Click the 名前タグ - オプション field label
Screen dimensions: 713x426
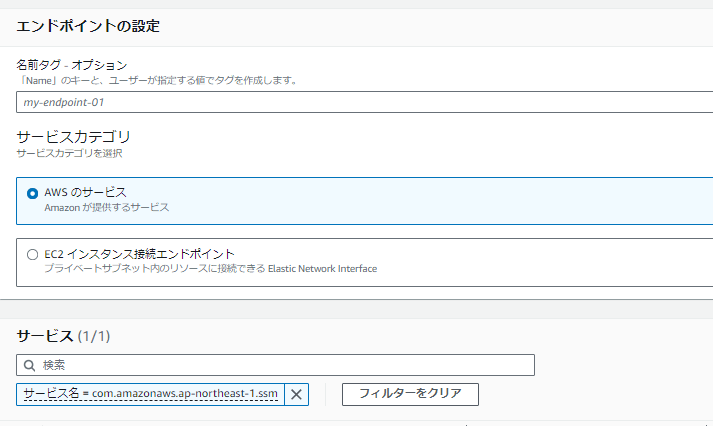[x=72, y=65]
